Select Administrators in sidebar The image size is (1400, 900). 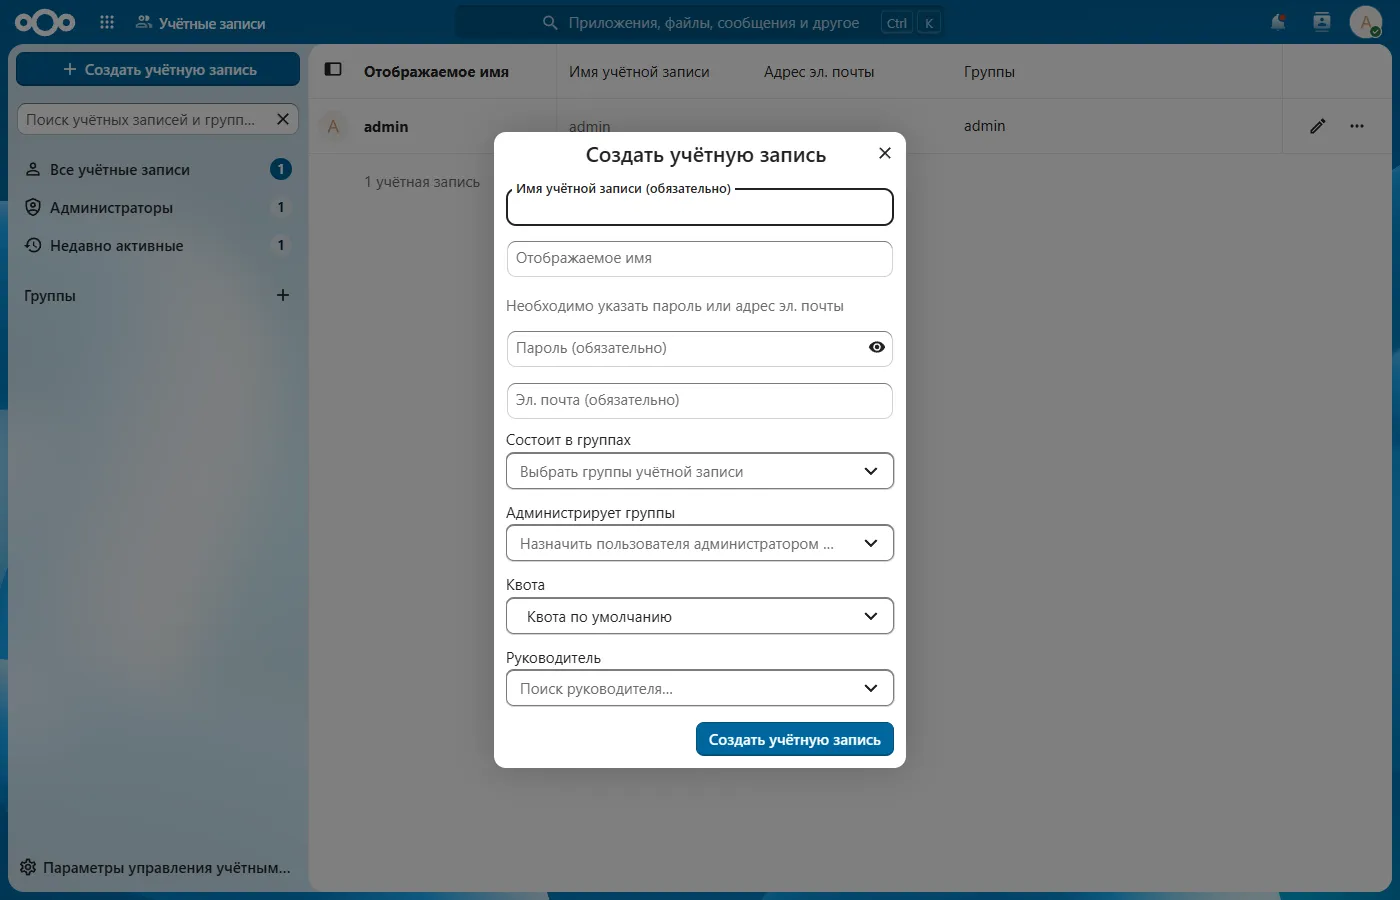[158, 208]
